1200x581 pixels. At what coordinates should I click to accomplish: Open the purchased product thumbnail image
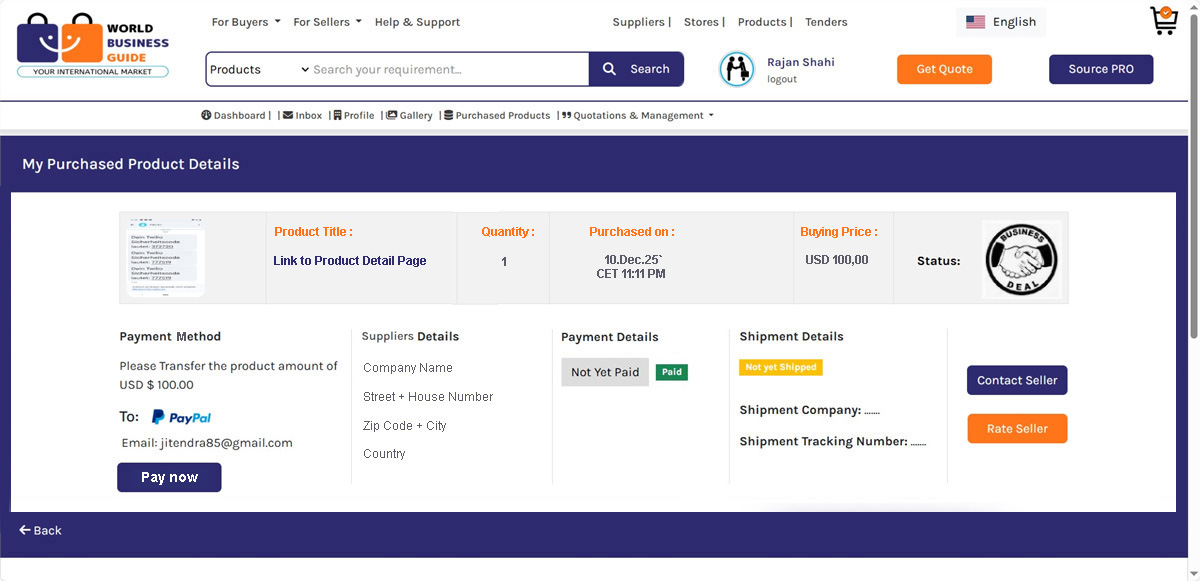[x=165, y=258]
